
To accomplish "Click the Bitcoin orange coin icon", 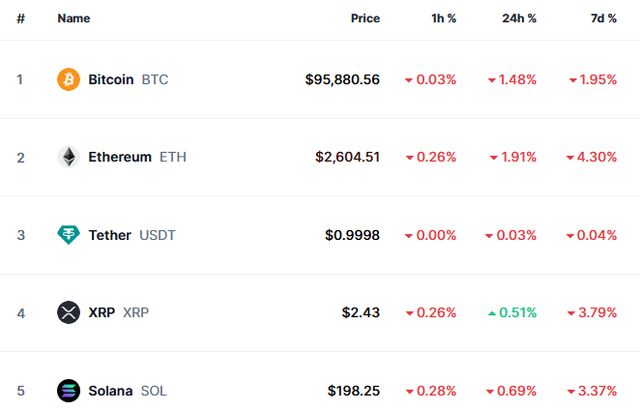I will (x=68, y=79).
